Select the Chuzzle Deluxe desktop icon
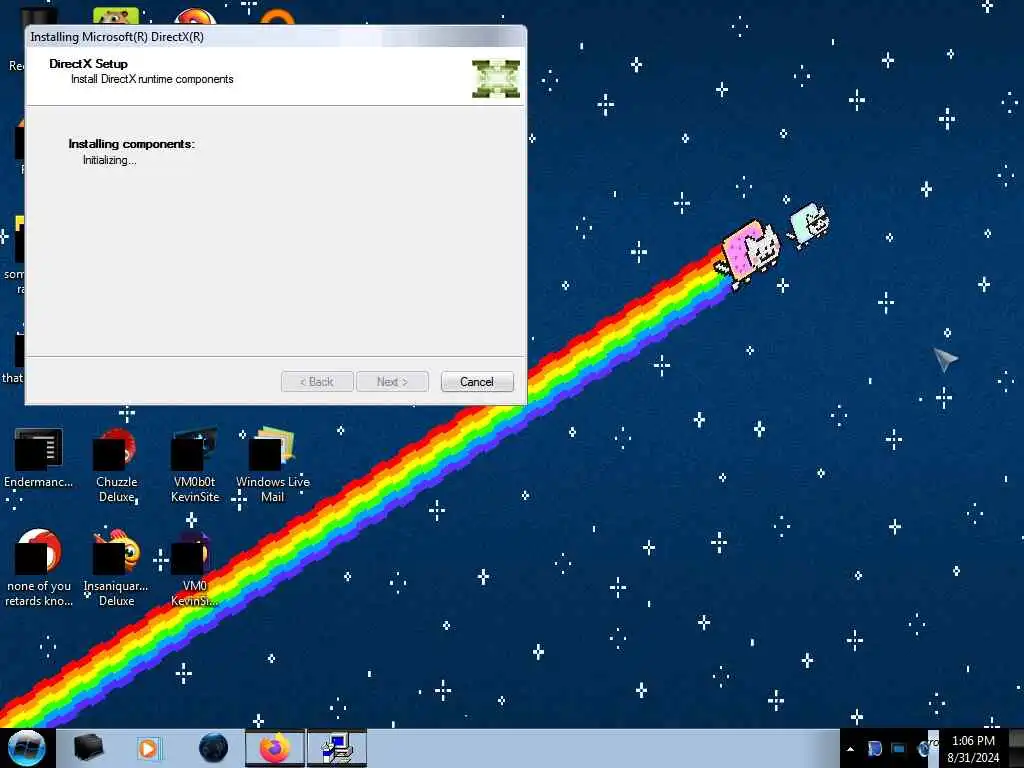This screenshot has height=768, width=1024. (117, 465)
